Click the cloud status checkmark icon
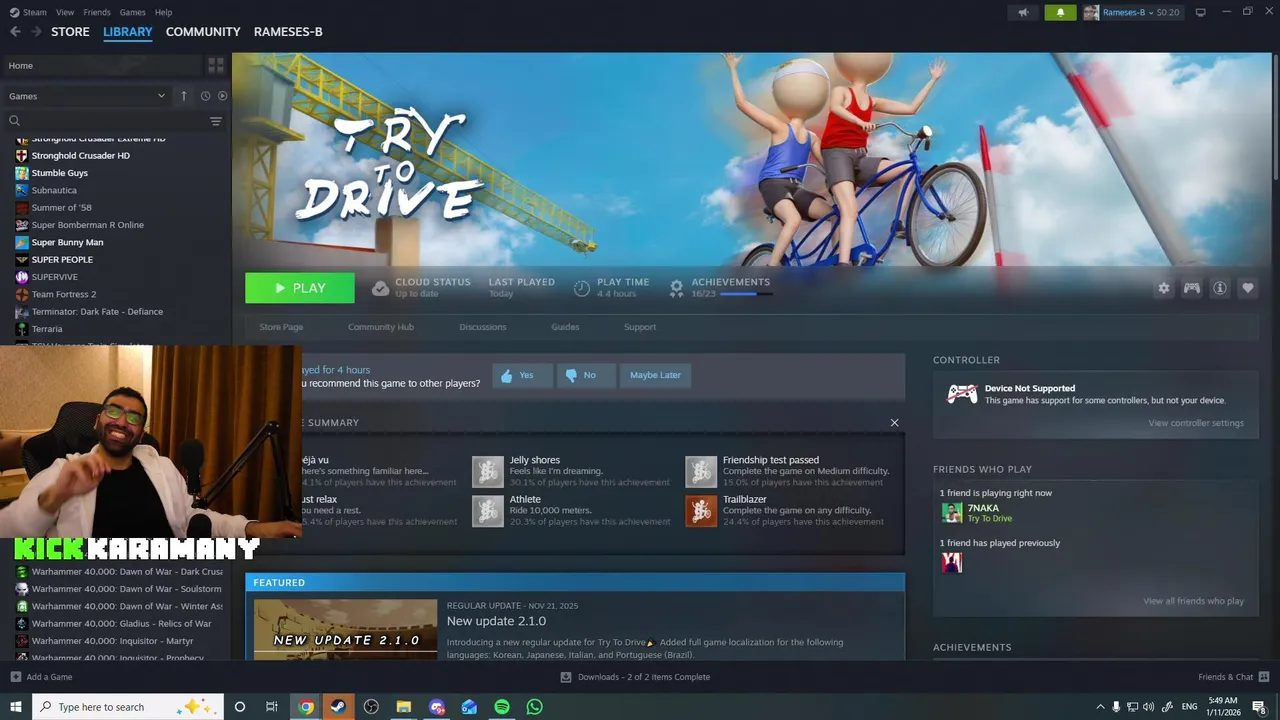1280x720 pixels. [x=380, y=288]
